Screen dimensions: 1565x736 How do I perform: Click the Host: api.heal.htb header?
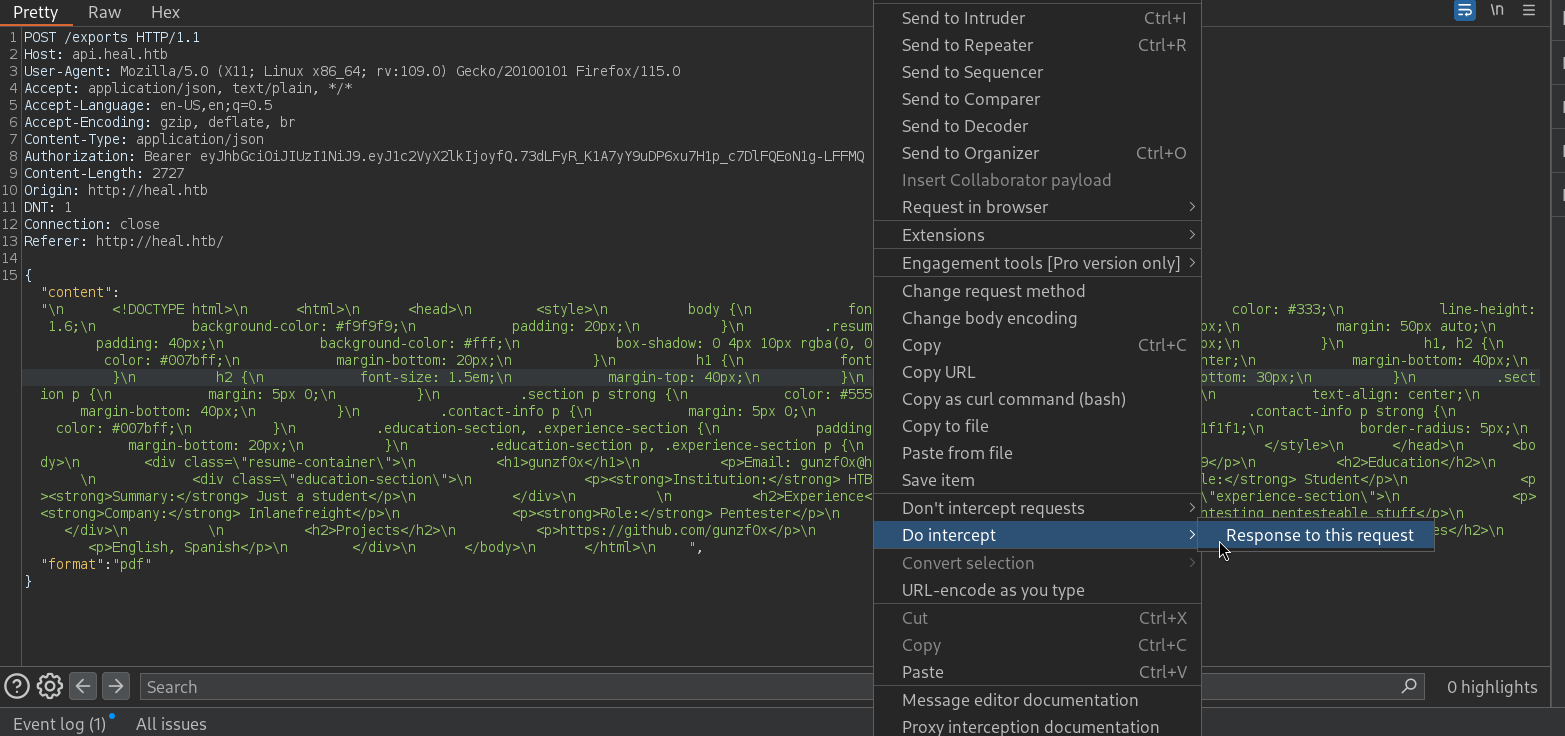96,54
